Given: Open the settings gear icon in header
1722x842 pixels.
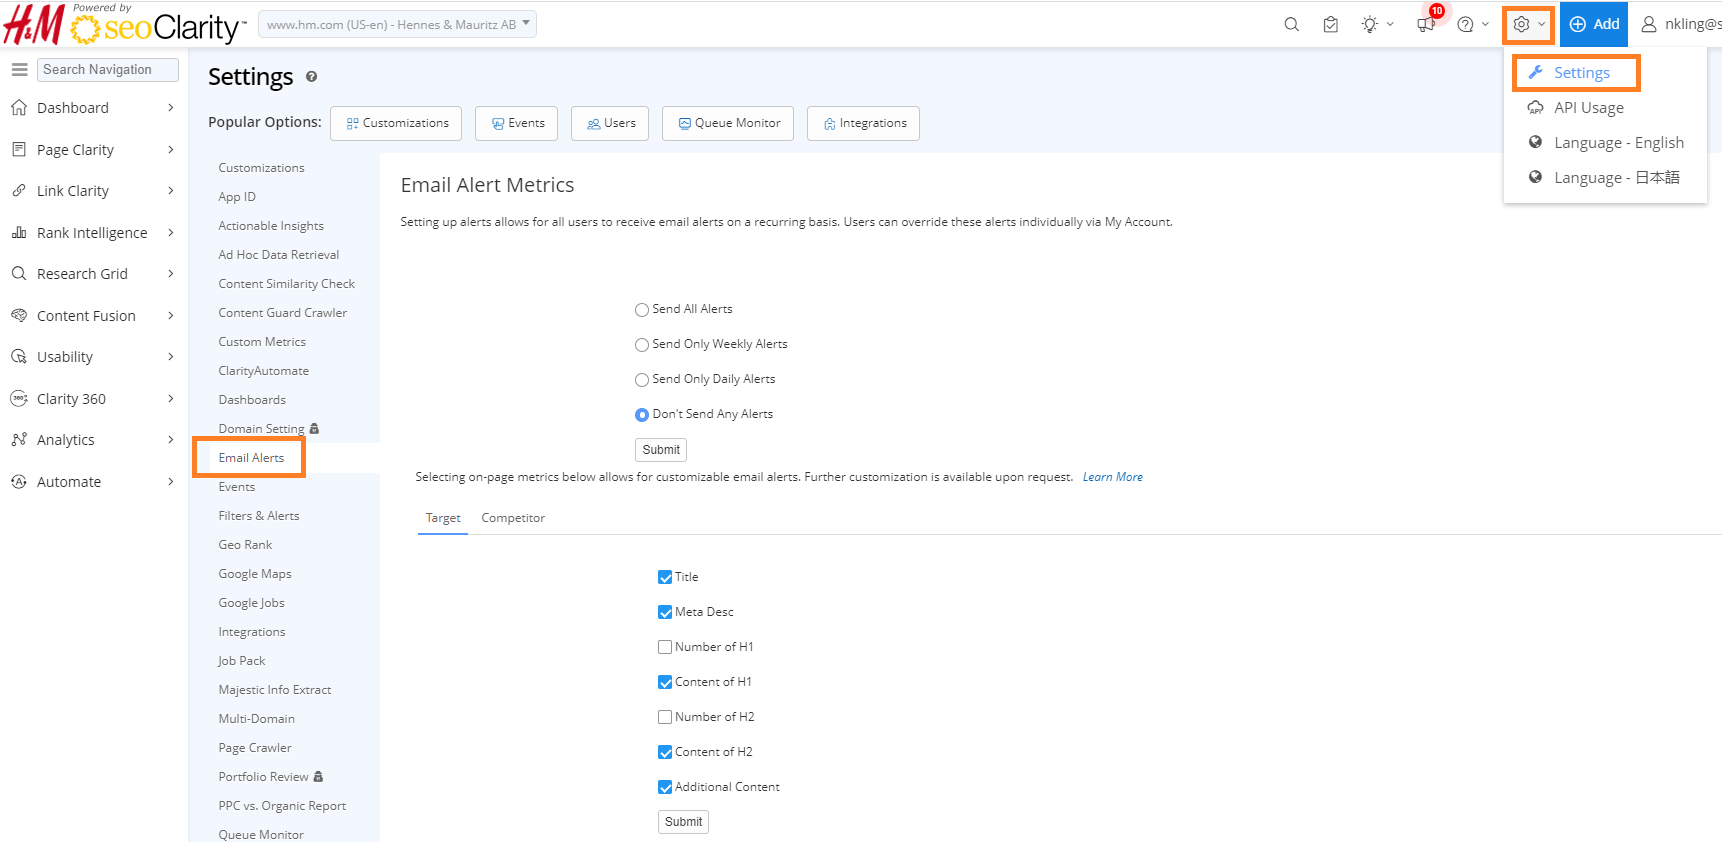Looking at the screenshot, I should pos(1522,25).
